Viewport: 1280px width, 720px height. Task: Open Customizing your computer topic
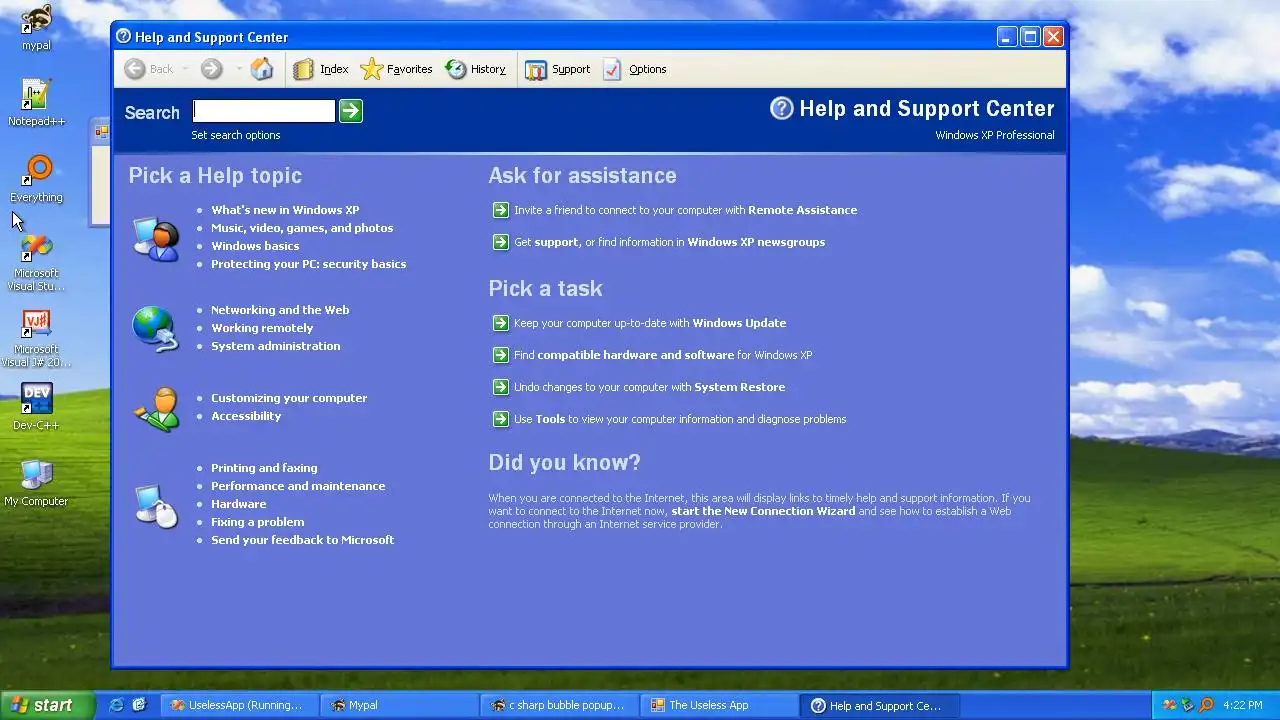point(289,398)
